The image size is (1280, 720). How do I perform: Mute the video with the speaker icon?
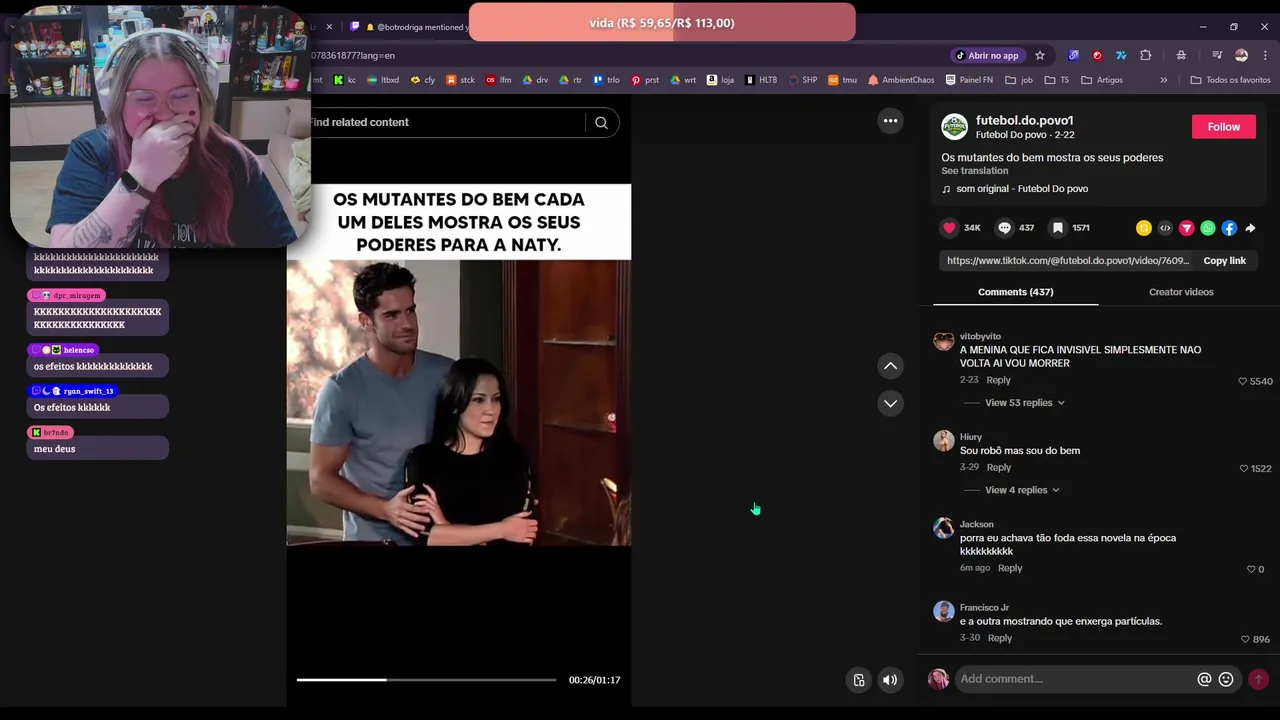click(x=889, y=680)
